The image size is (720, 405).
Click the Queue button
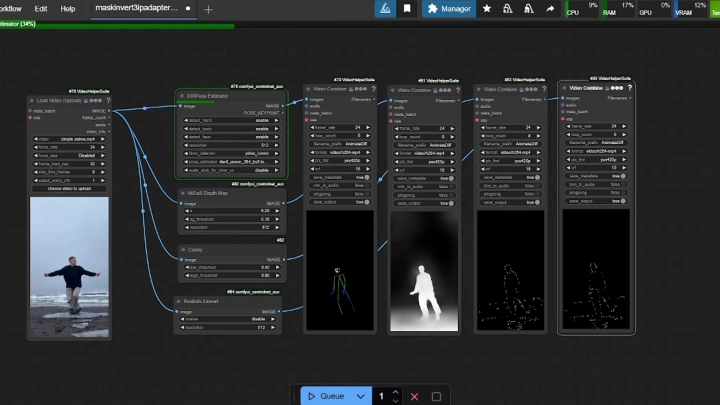pyautogui.click(x=326, y=396)
